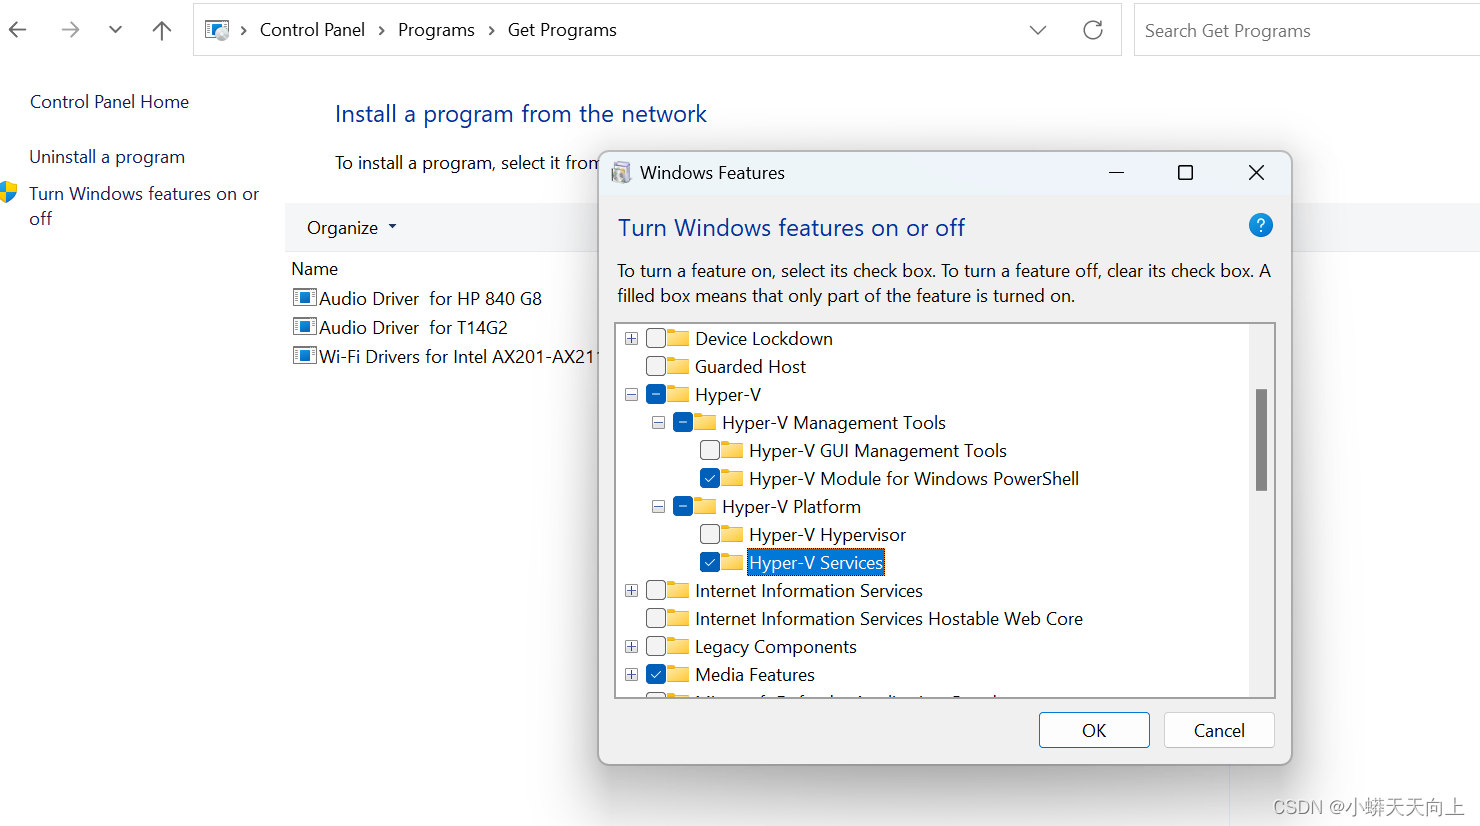The image size is (1480, 826).
Task: Open Uninstall a program link
Action: [x=107, y=157]
